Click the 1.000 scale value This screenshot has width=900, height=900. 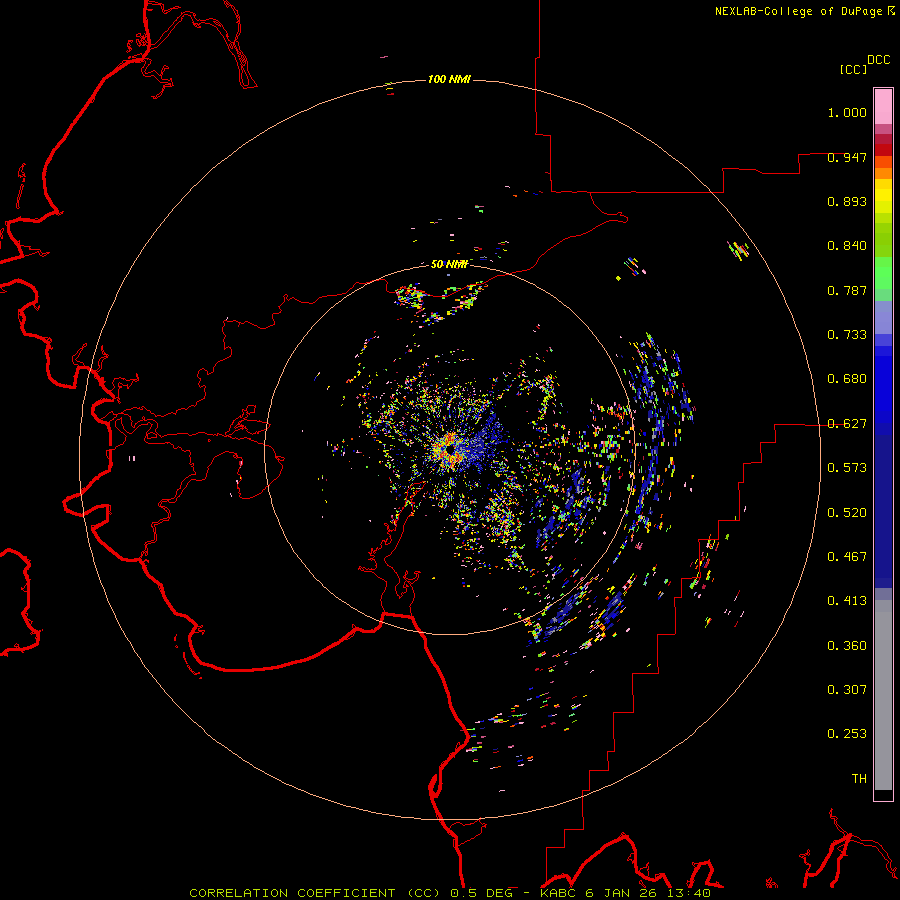pos(847,112)
